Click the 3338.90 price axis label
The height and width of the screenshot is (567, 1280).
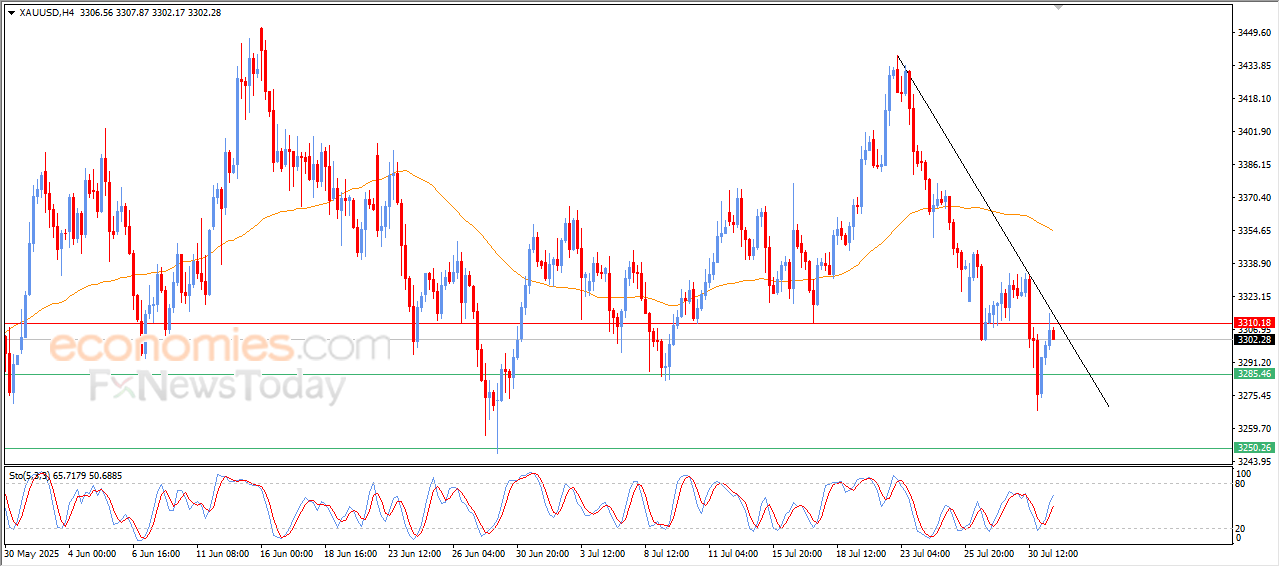[x=1254, y=263]
